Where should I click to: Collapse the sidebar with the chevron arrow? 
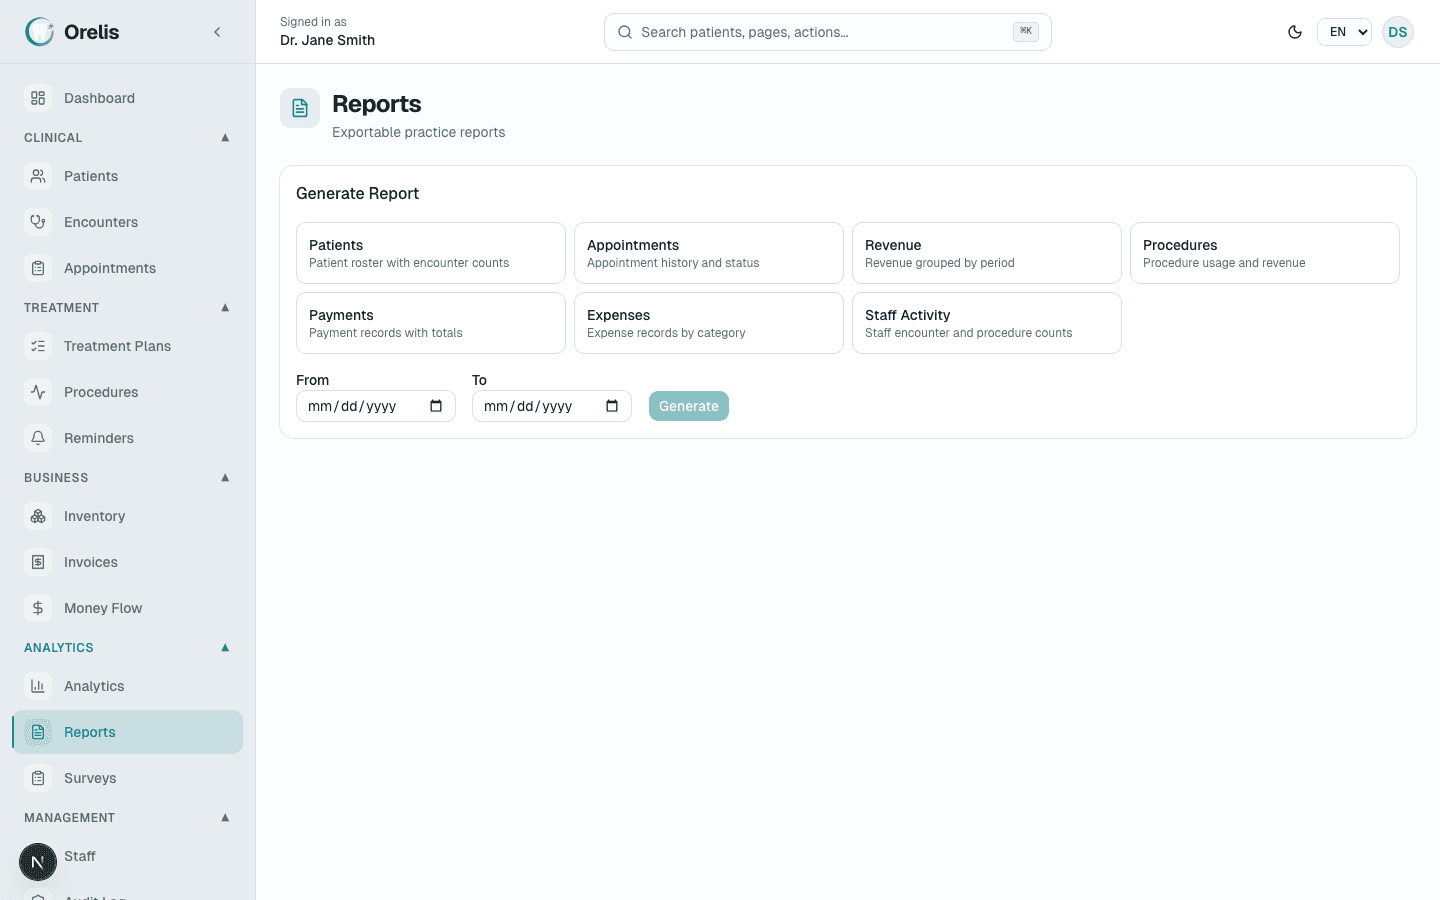pos(217,32)
